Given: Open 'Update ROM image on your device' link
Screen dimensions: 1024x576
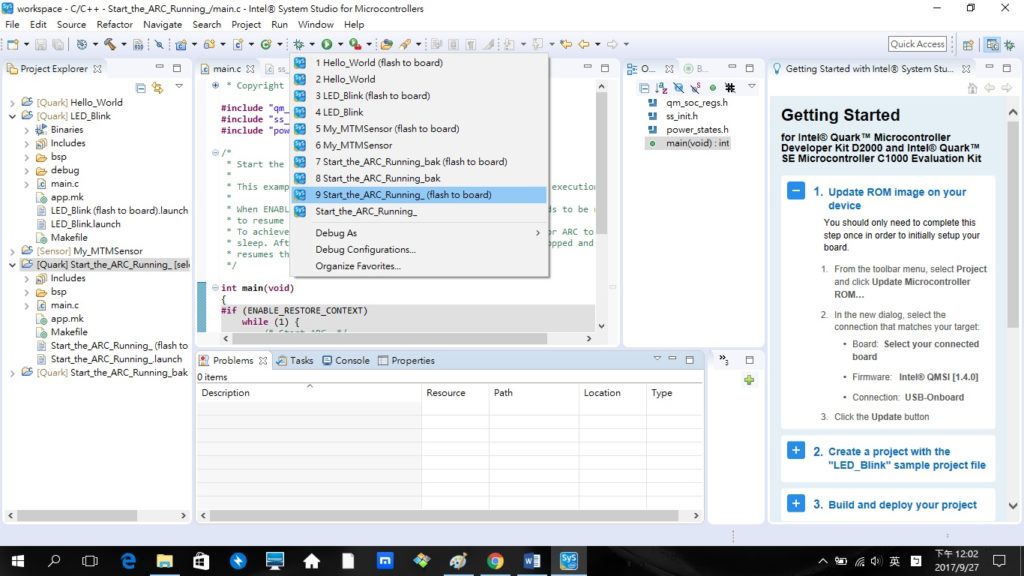Looking at the screenshot, I should [897, 199].
